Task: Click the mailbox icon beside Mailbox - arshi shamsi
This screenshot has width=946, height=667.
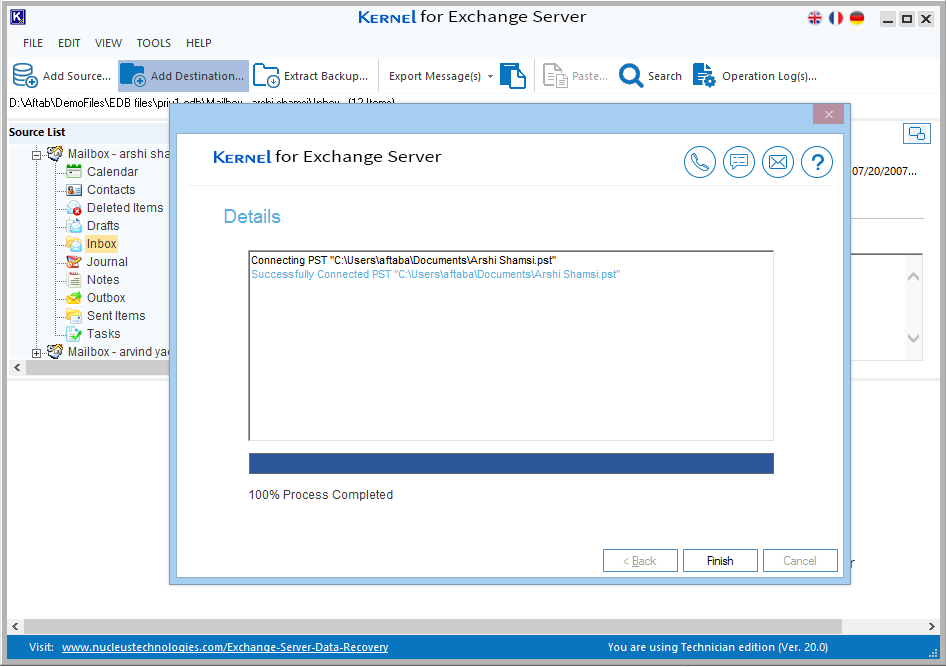Action: coord(55,153)
